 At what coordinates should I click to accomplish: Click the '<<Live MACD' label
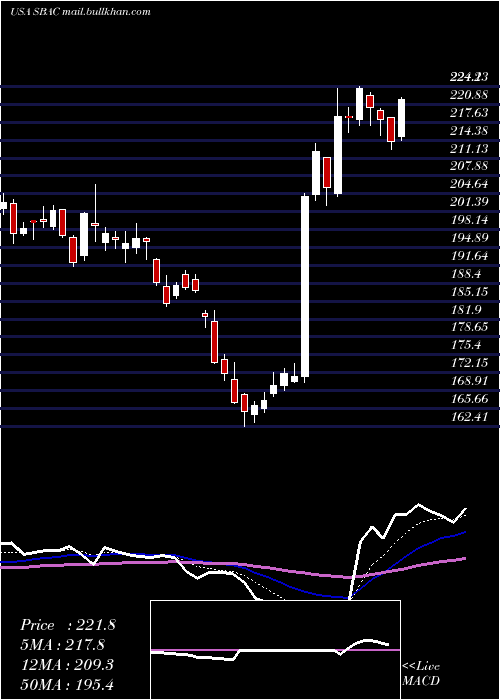pos(421,673)
